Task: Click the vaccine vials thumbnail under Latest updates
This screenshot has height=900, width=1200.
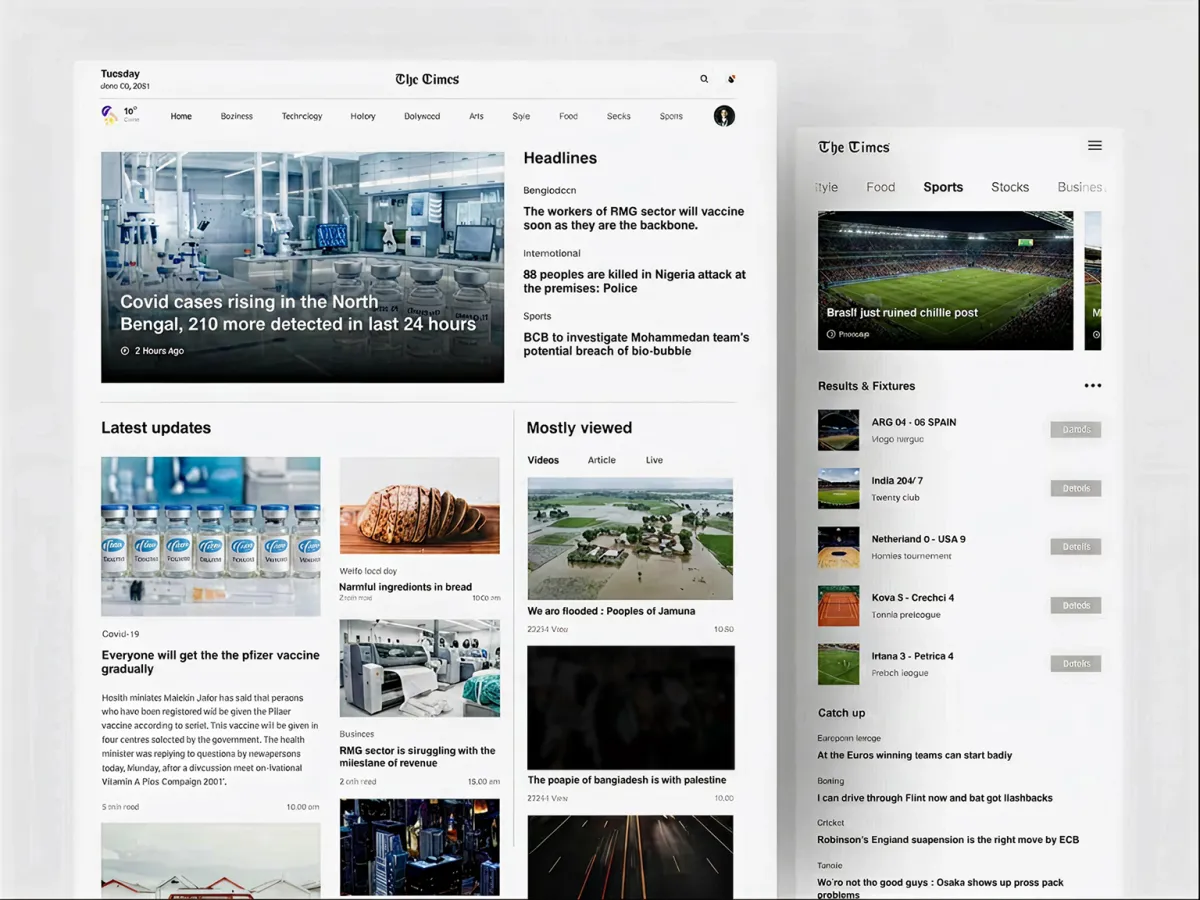Action: click(211, 536)
